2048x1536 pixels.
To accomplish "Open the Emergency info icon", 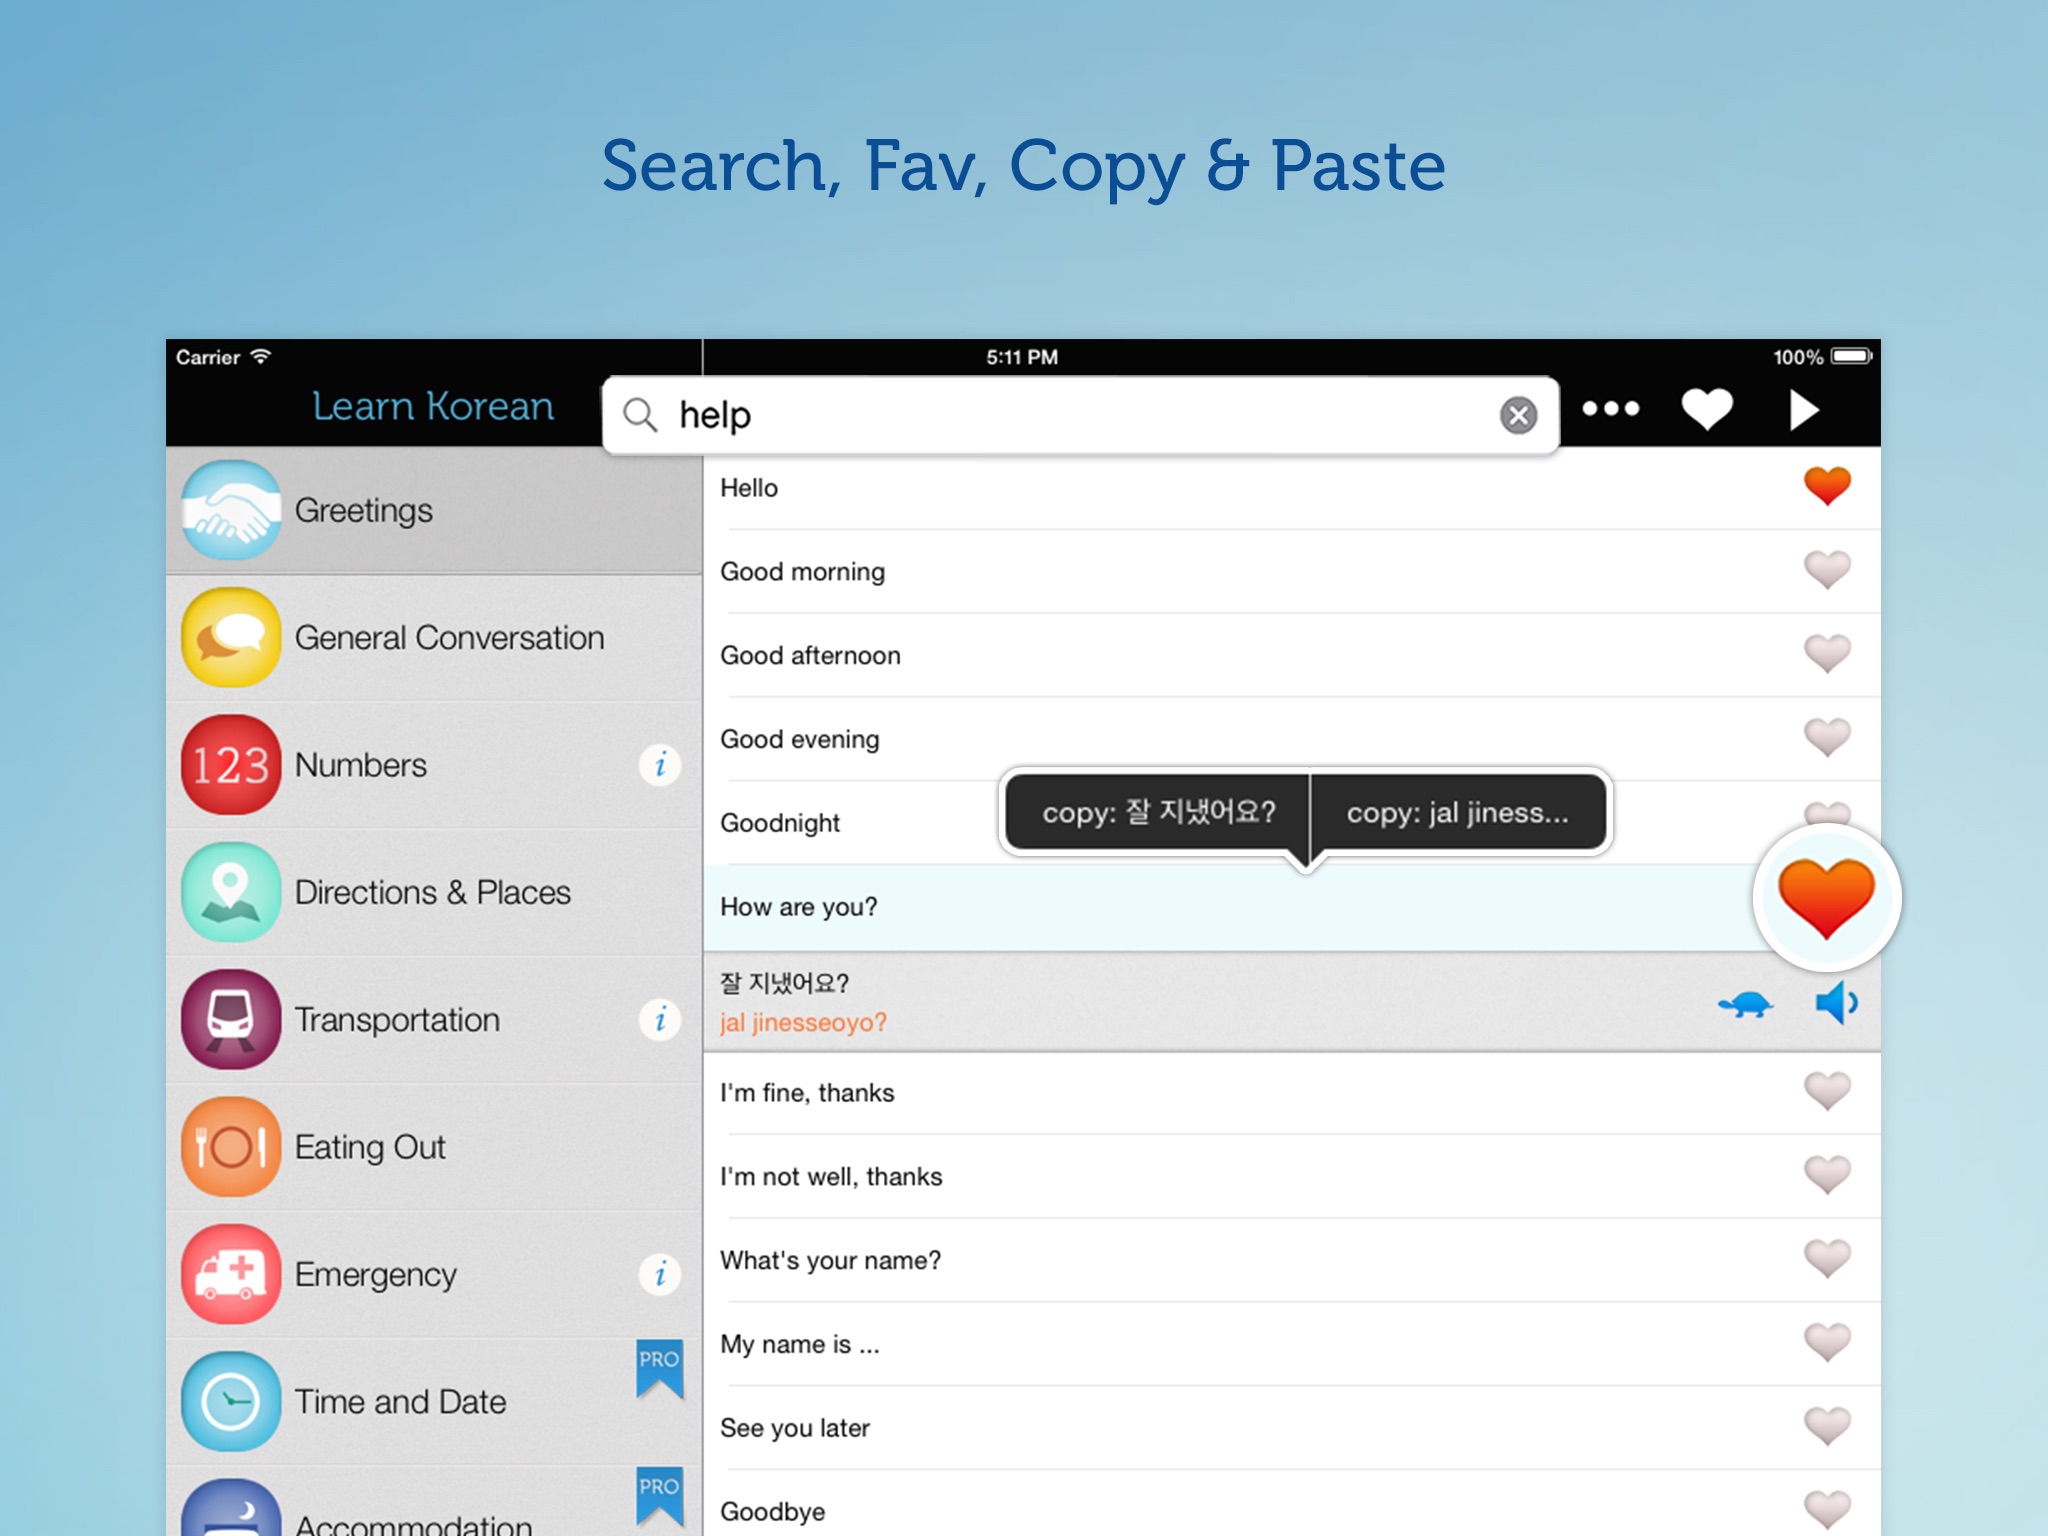I will click(660, 1274).
